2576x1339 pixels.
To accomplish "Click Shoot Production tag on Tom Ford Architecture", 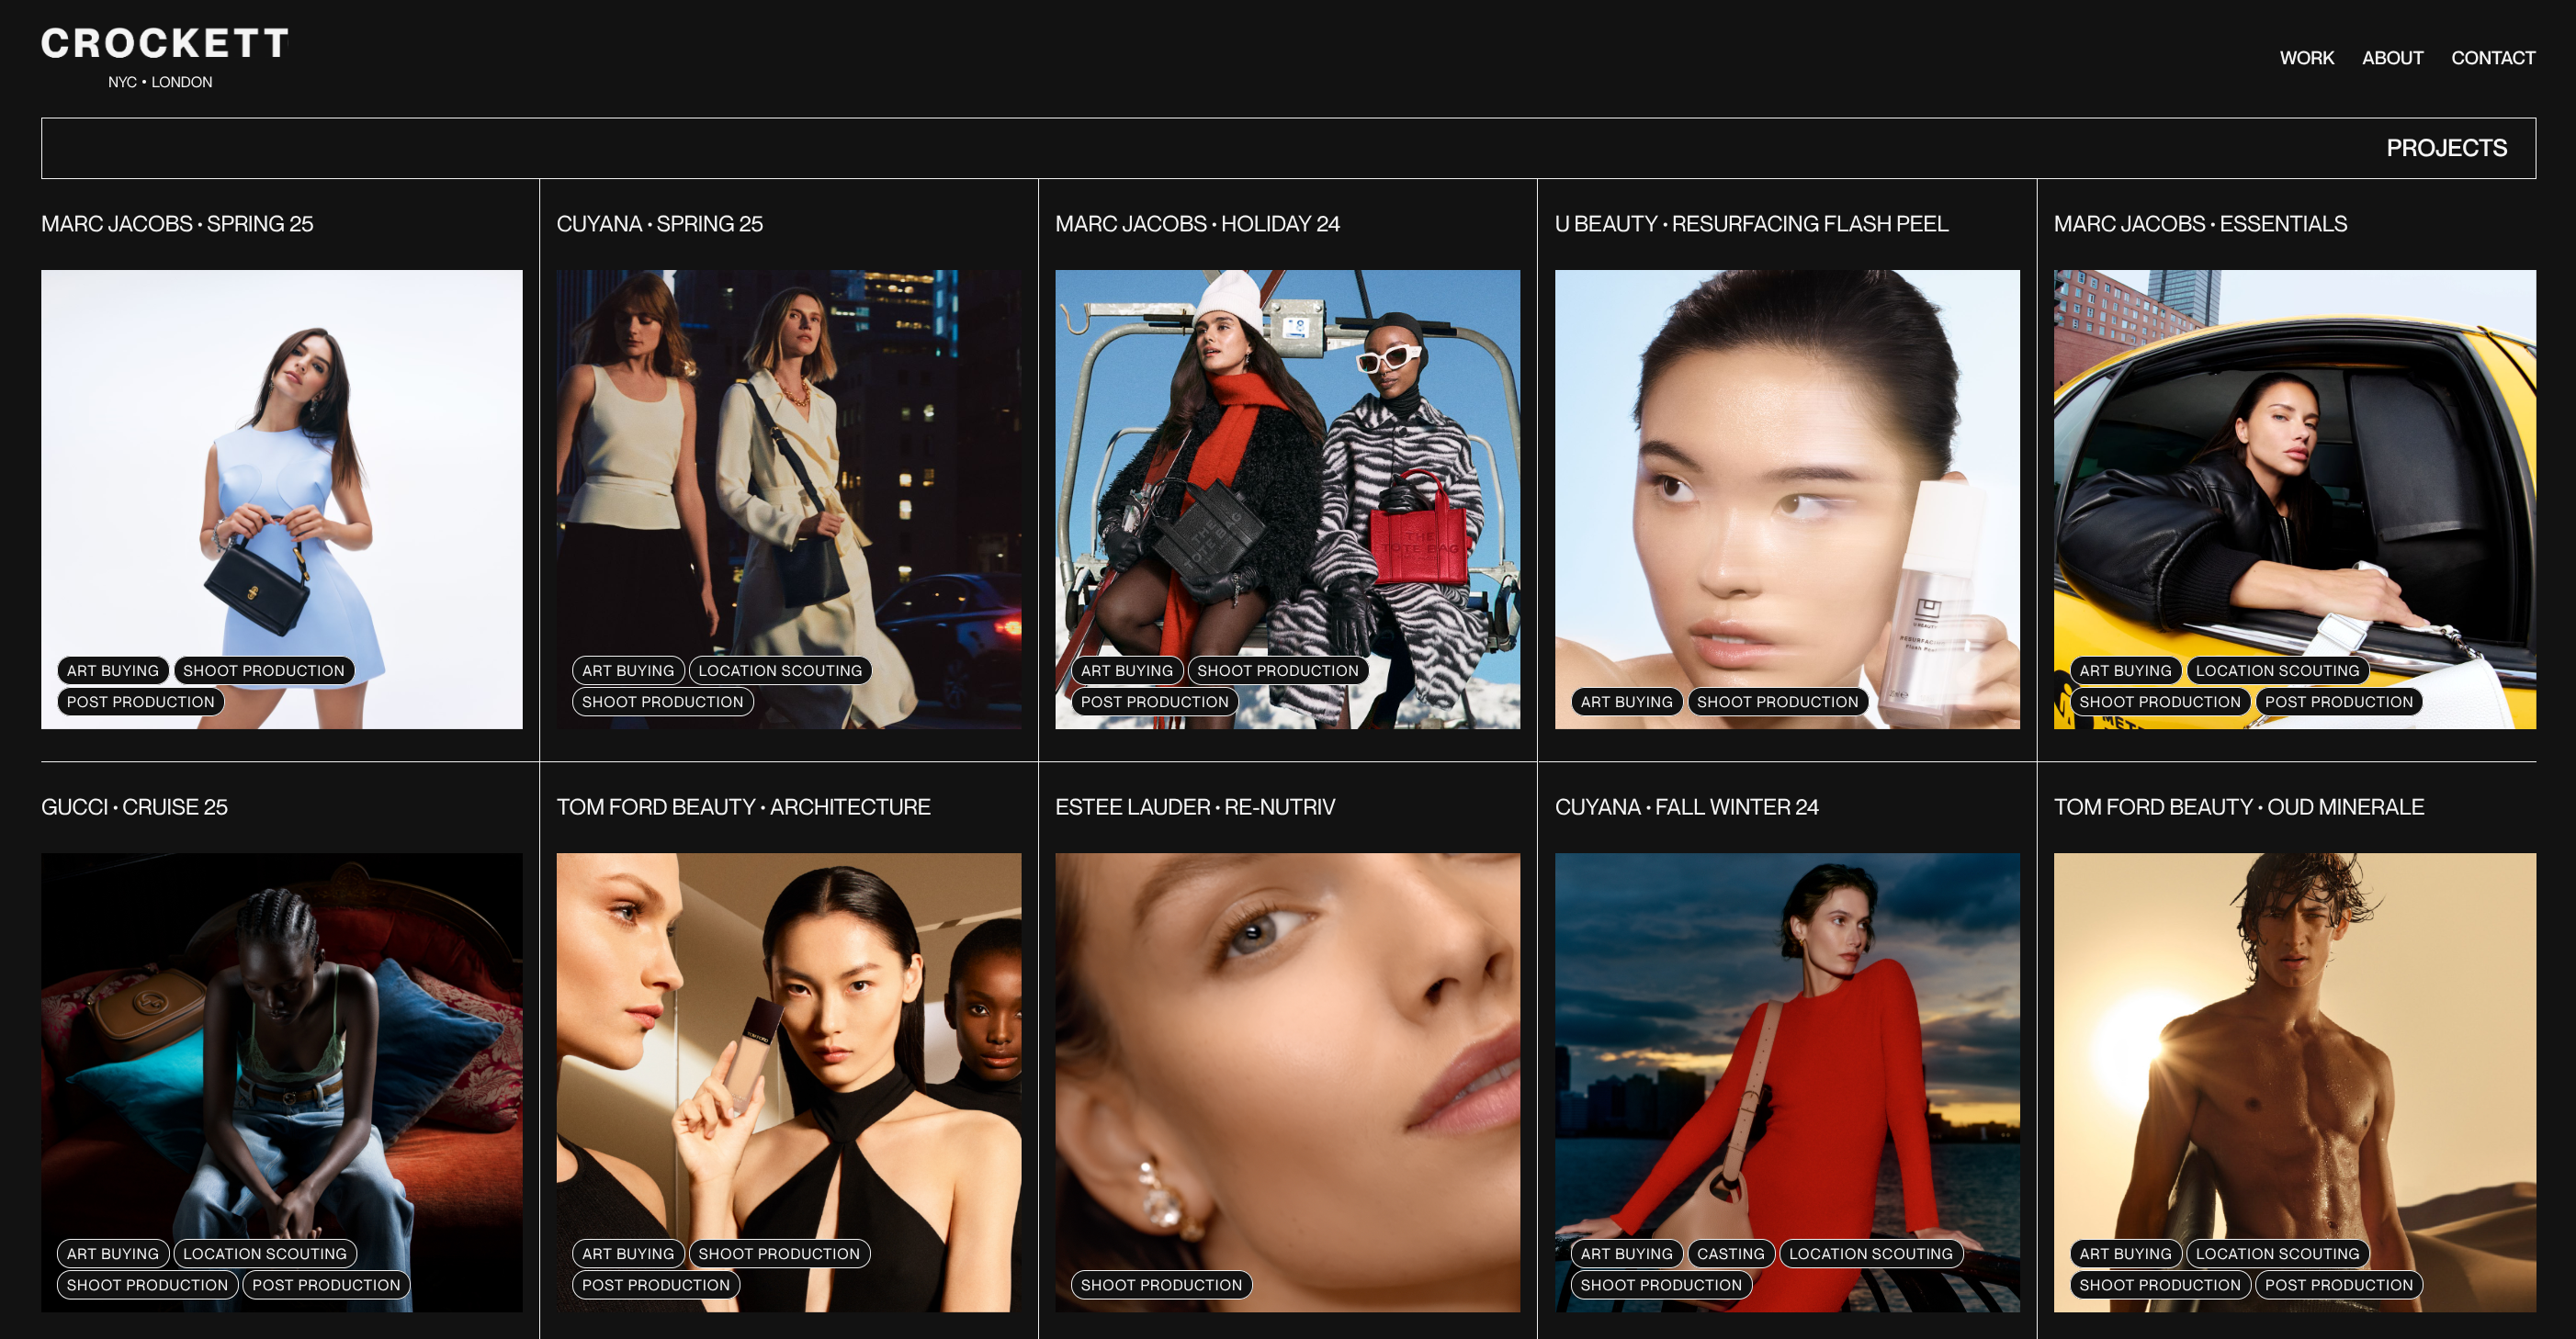I will point(779,1254).
